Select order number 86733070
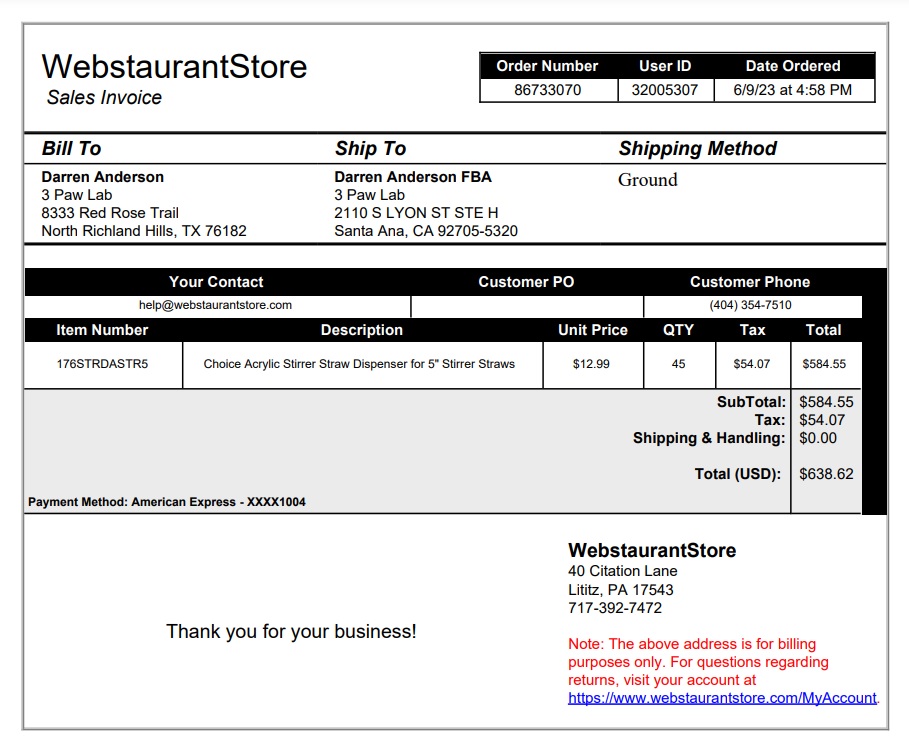This screenshot has height=746, width=909. (x=548, y=90)
